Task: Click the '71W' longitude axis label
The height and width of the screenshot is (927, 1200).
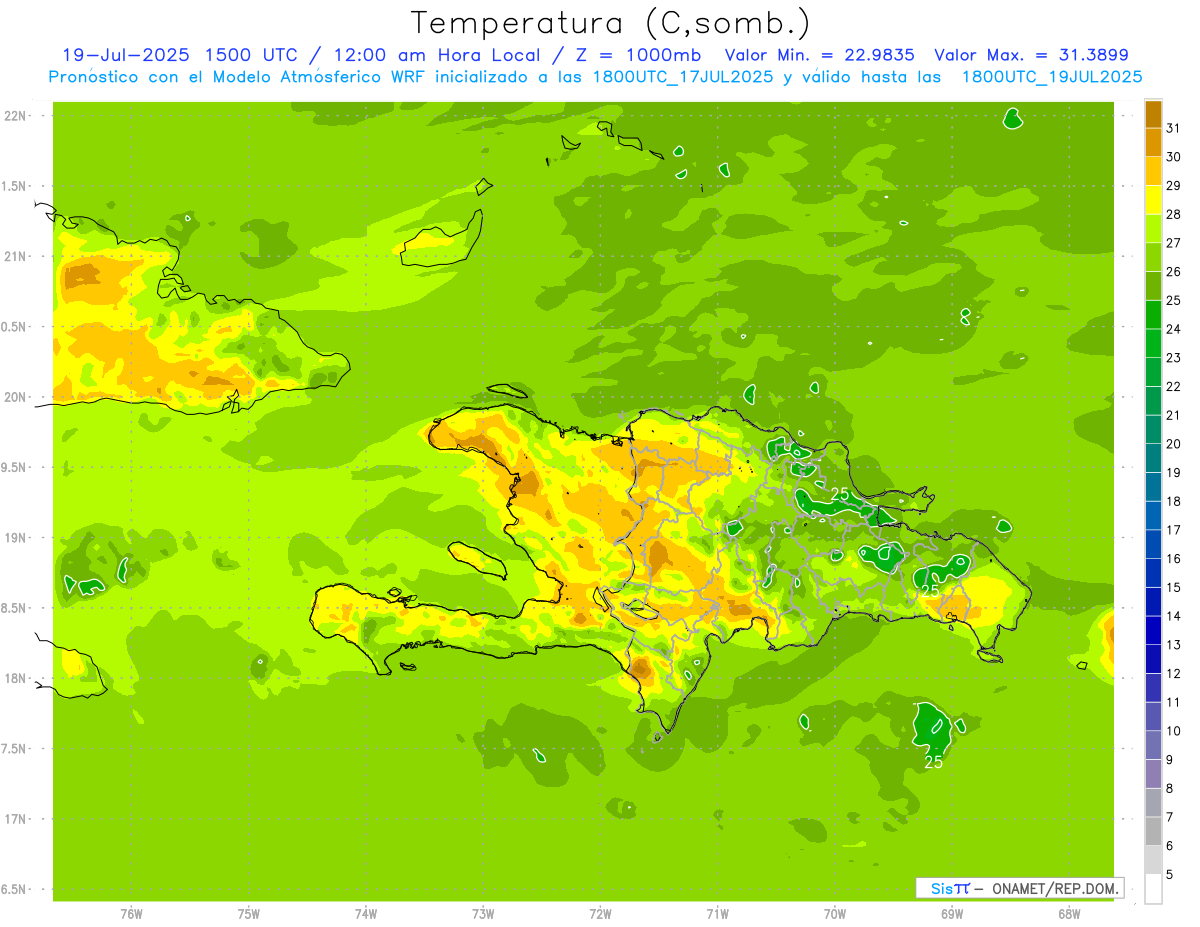Action: (x=717, y=914)
